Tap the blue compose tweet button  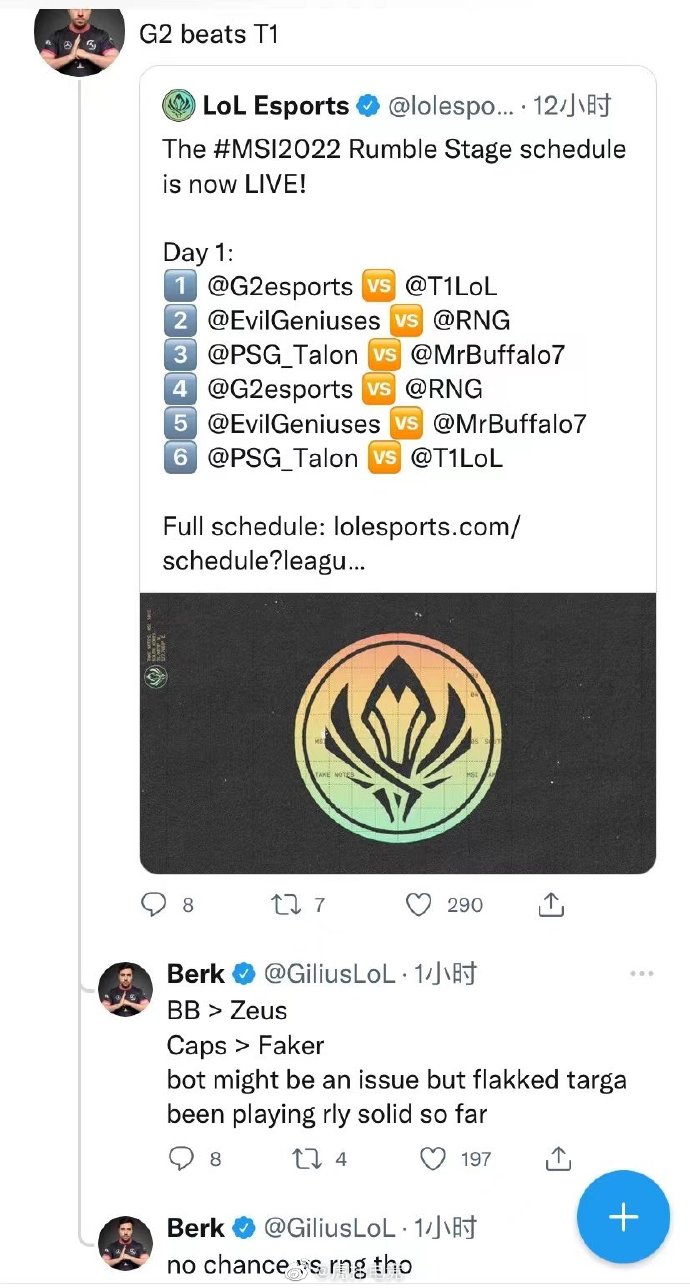[623, 1216]
